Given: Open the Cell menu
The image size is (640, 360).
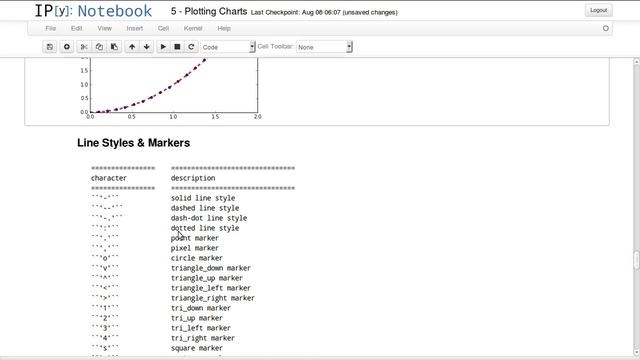Looking at the screenshot, I should [x=163, y=28].
